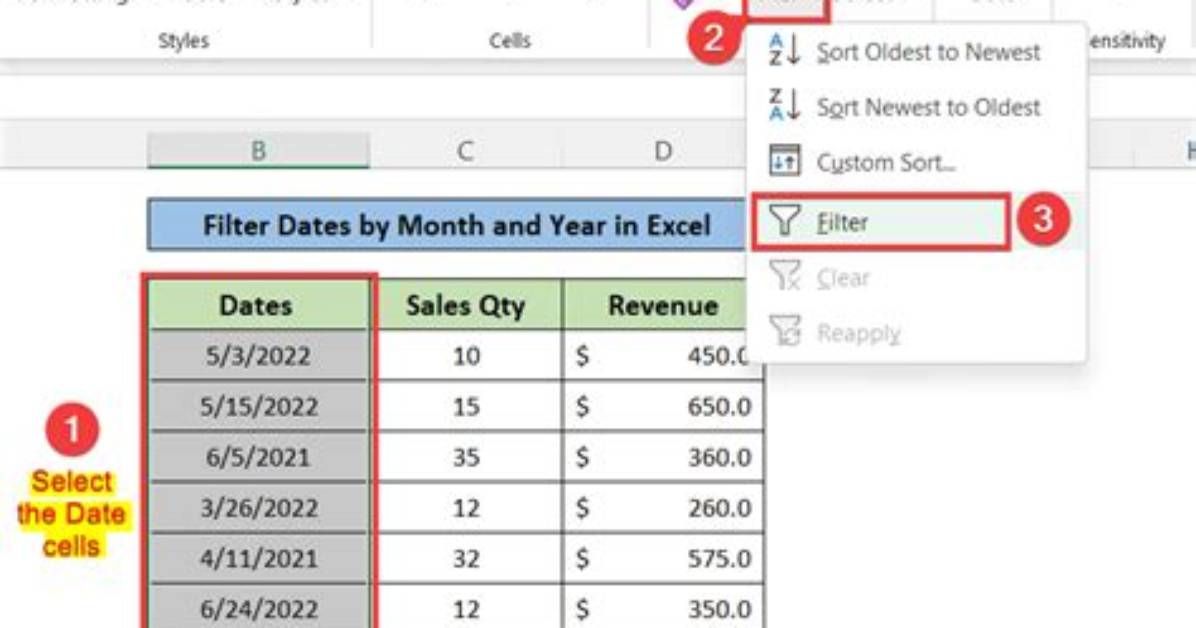
Task: Click the Custom Sort icon
Action: 784,161
